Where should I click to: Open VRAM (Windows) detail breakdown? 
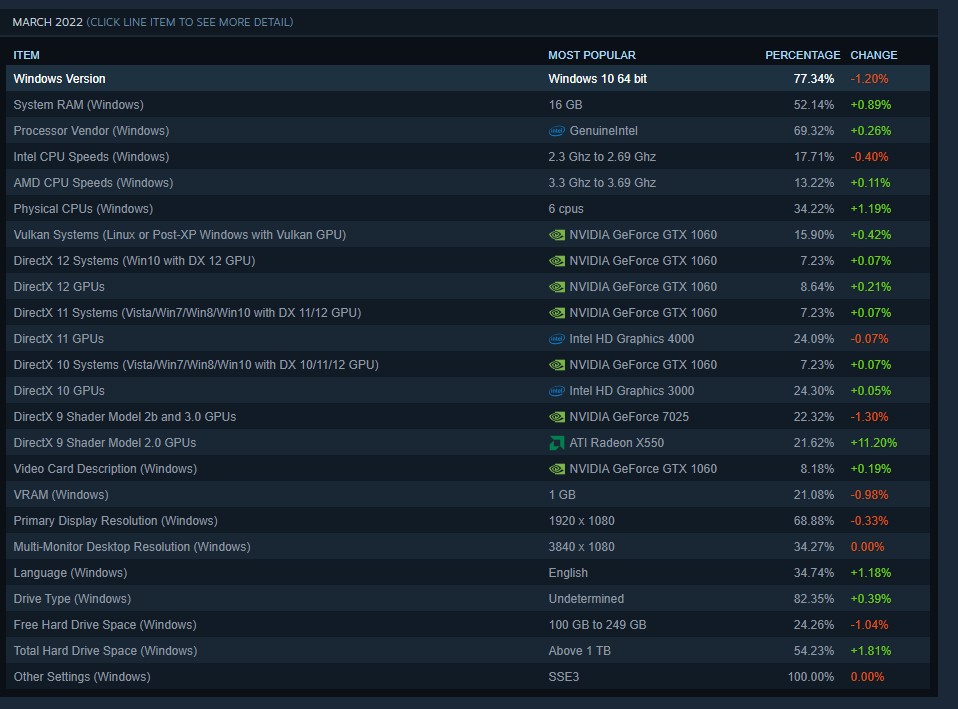coord(61,495)
